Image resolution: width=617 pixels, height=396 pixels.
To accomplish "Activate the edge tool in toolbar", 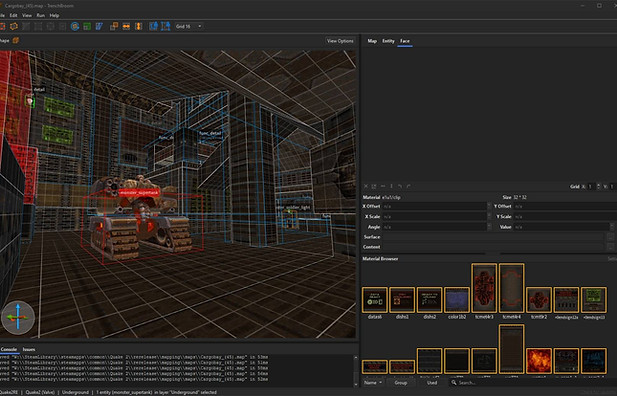I will 51,26.
